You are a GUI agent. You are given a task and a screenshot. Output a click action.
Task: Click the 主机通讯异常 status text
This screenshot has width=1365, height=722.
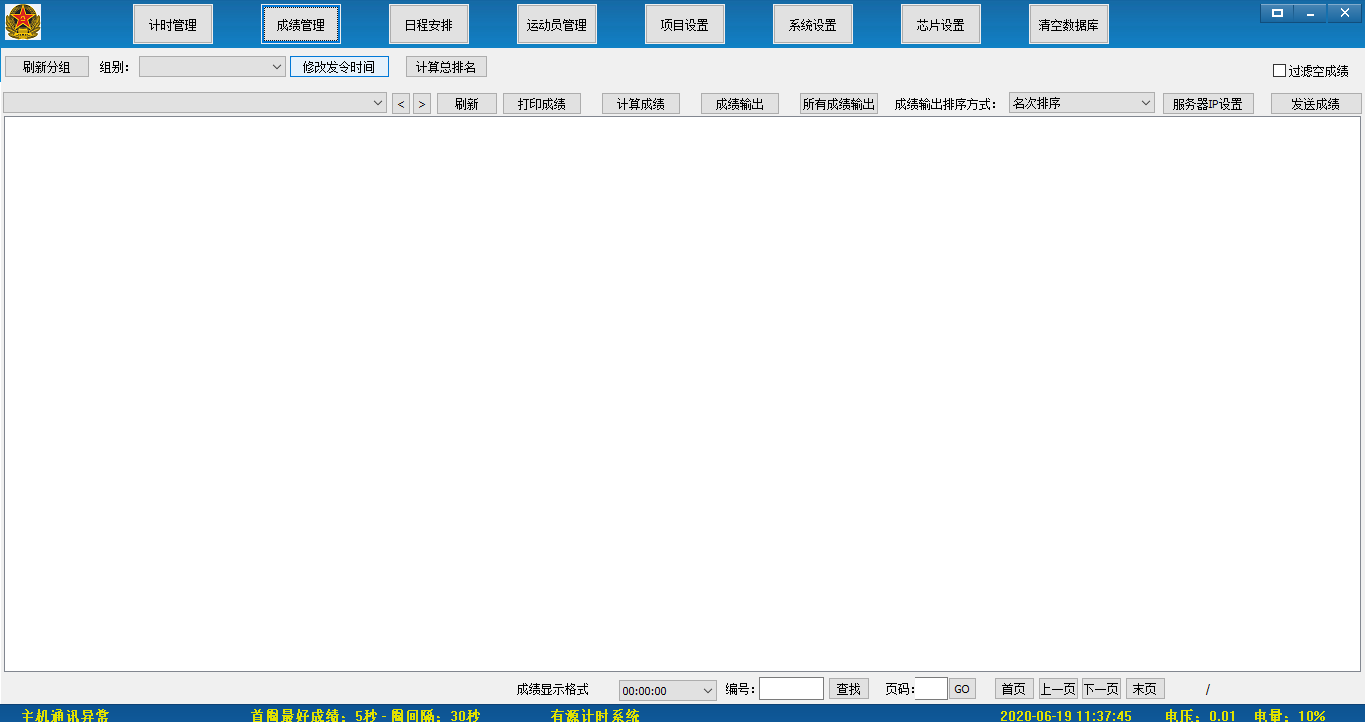click(66, 715)
